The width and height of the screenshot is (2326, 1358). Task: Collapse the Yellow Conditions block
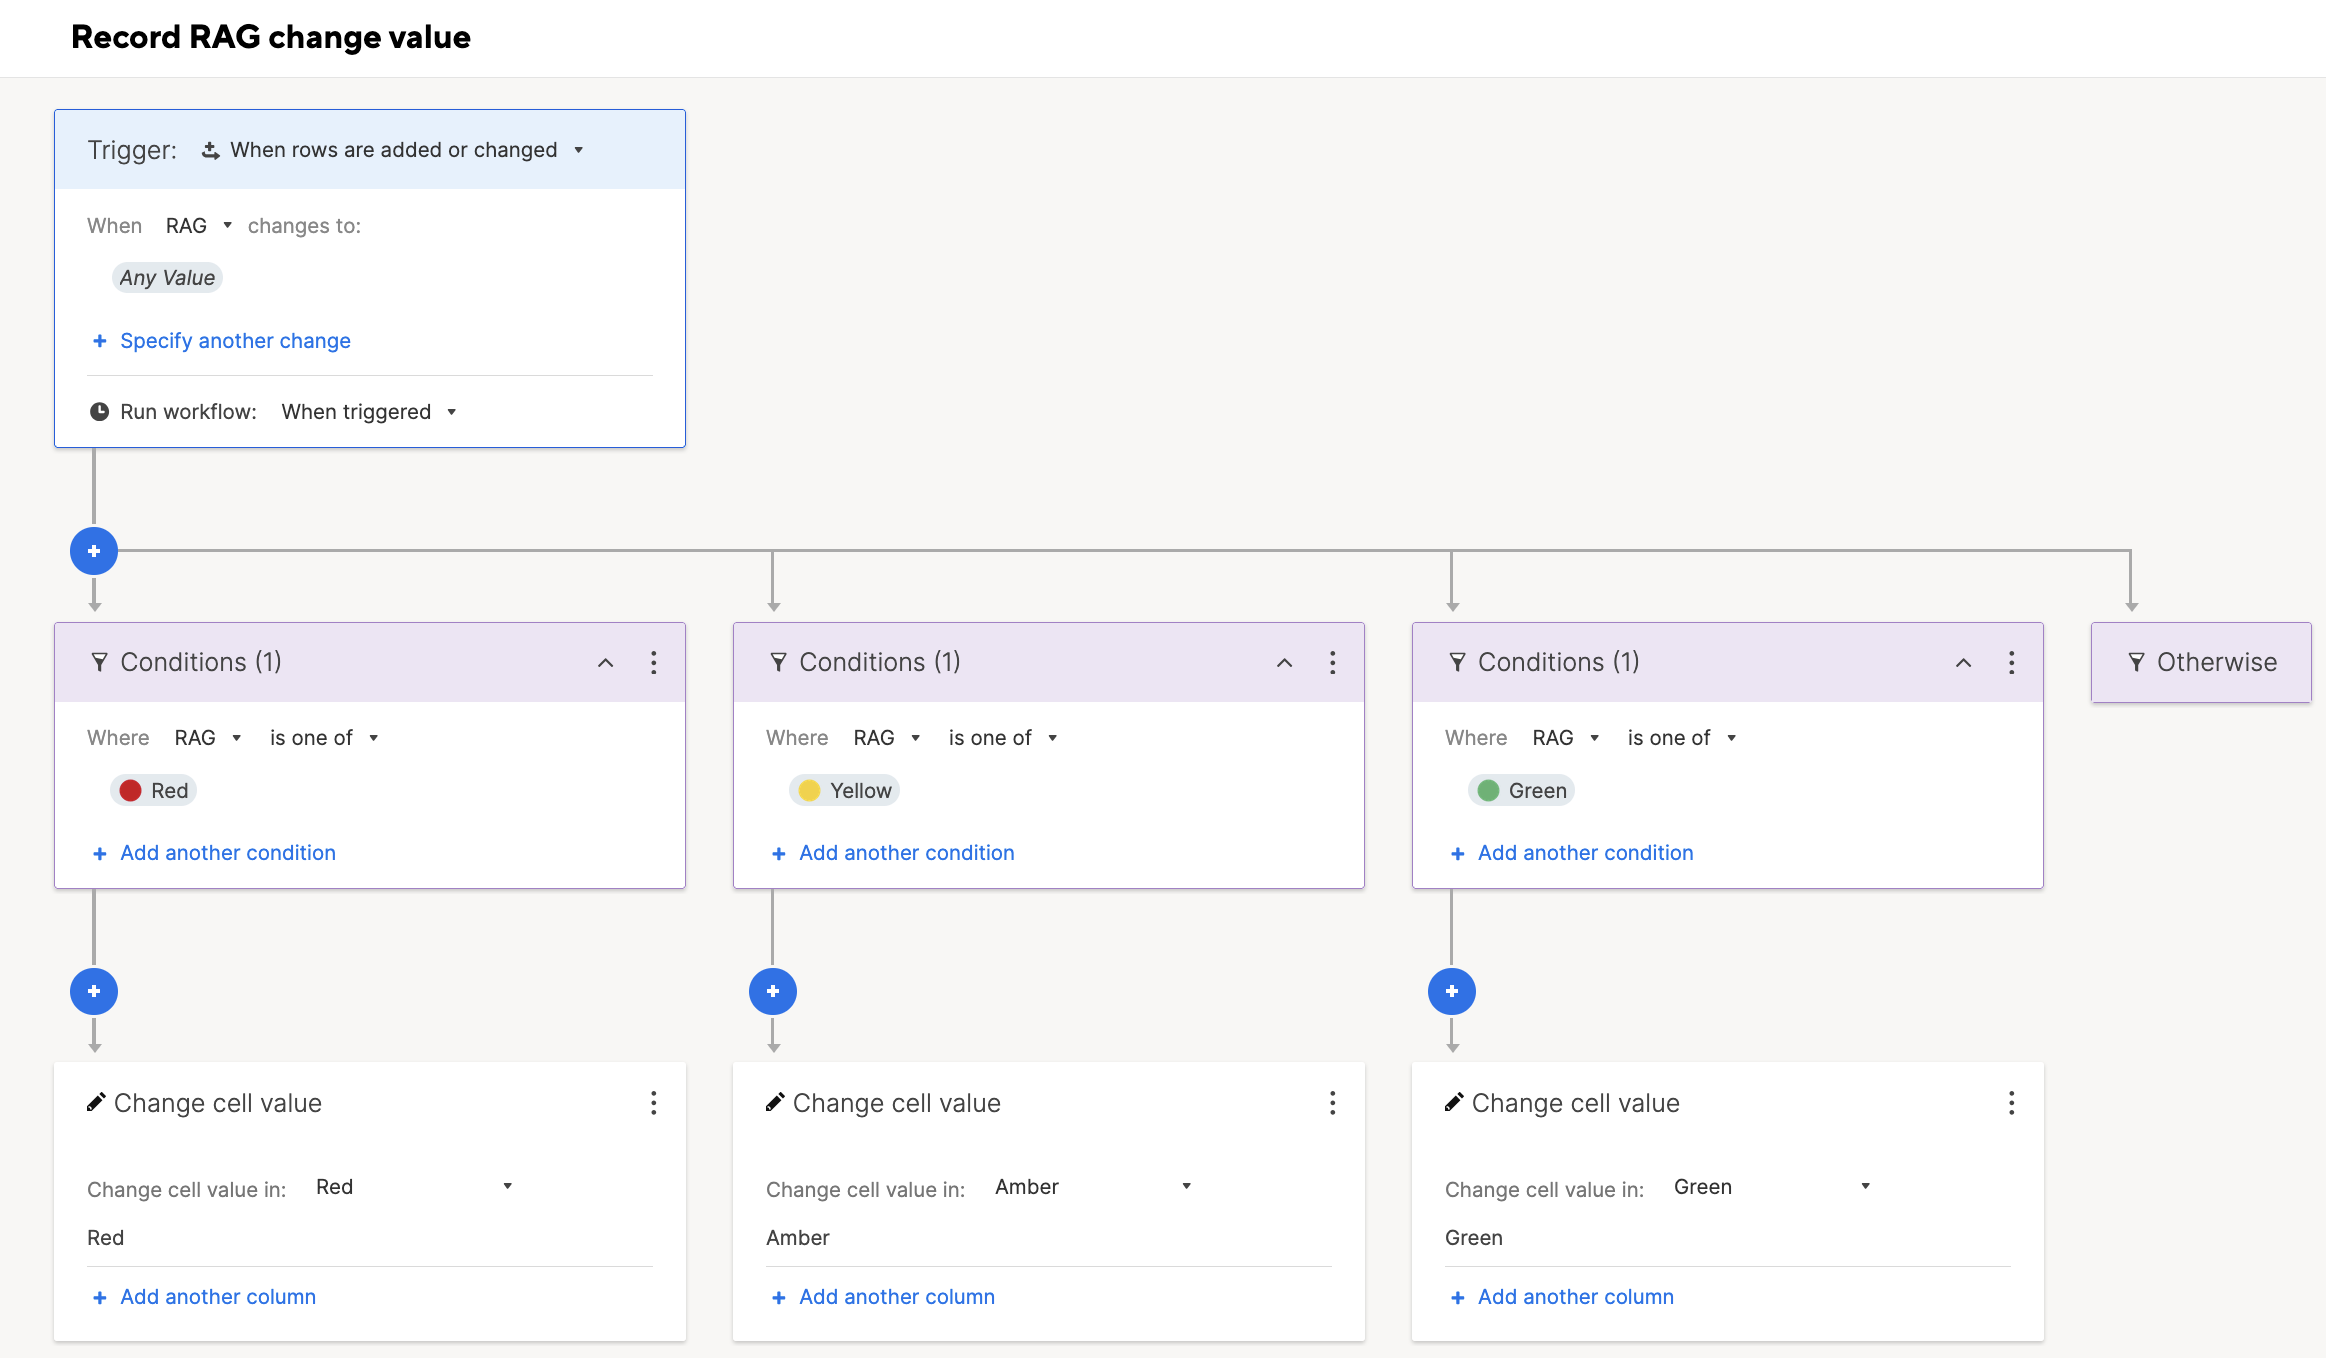coord(1285,663)
